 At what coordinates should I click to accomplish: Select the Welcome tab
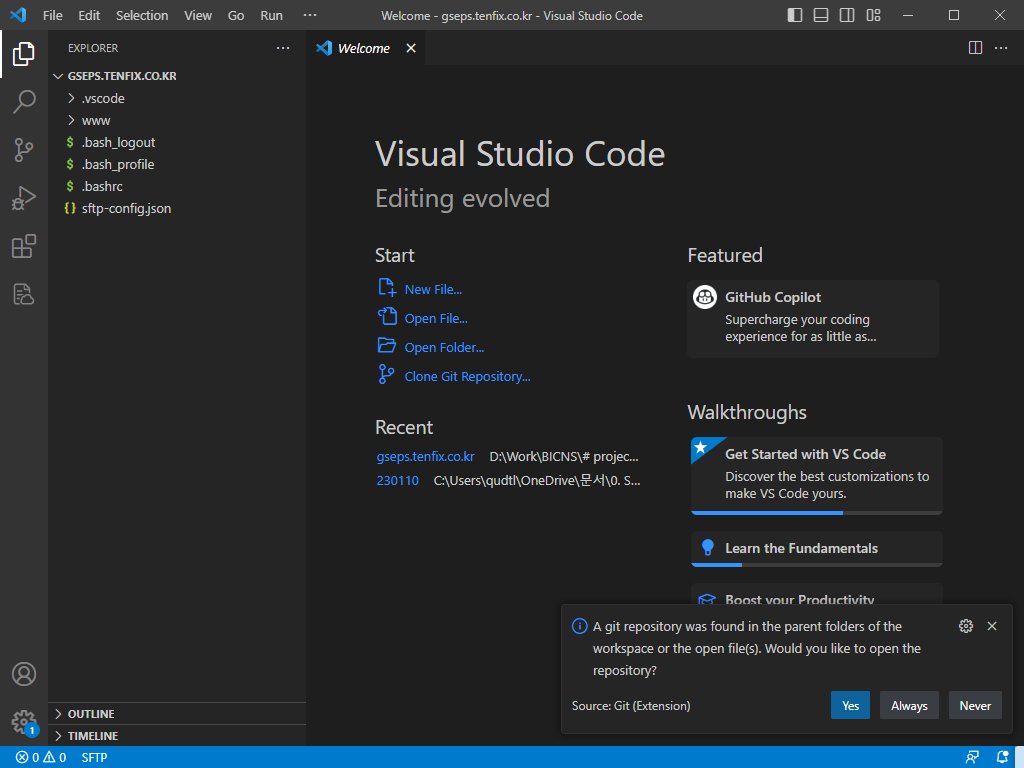[366, 48]
